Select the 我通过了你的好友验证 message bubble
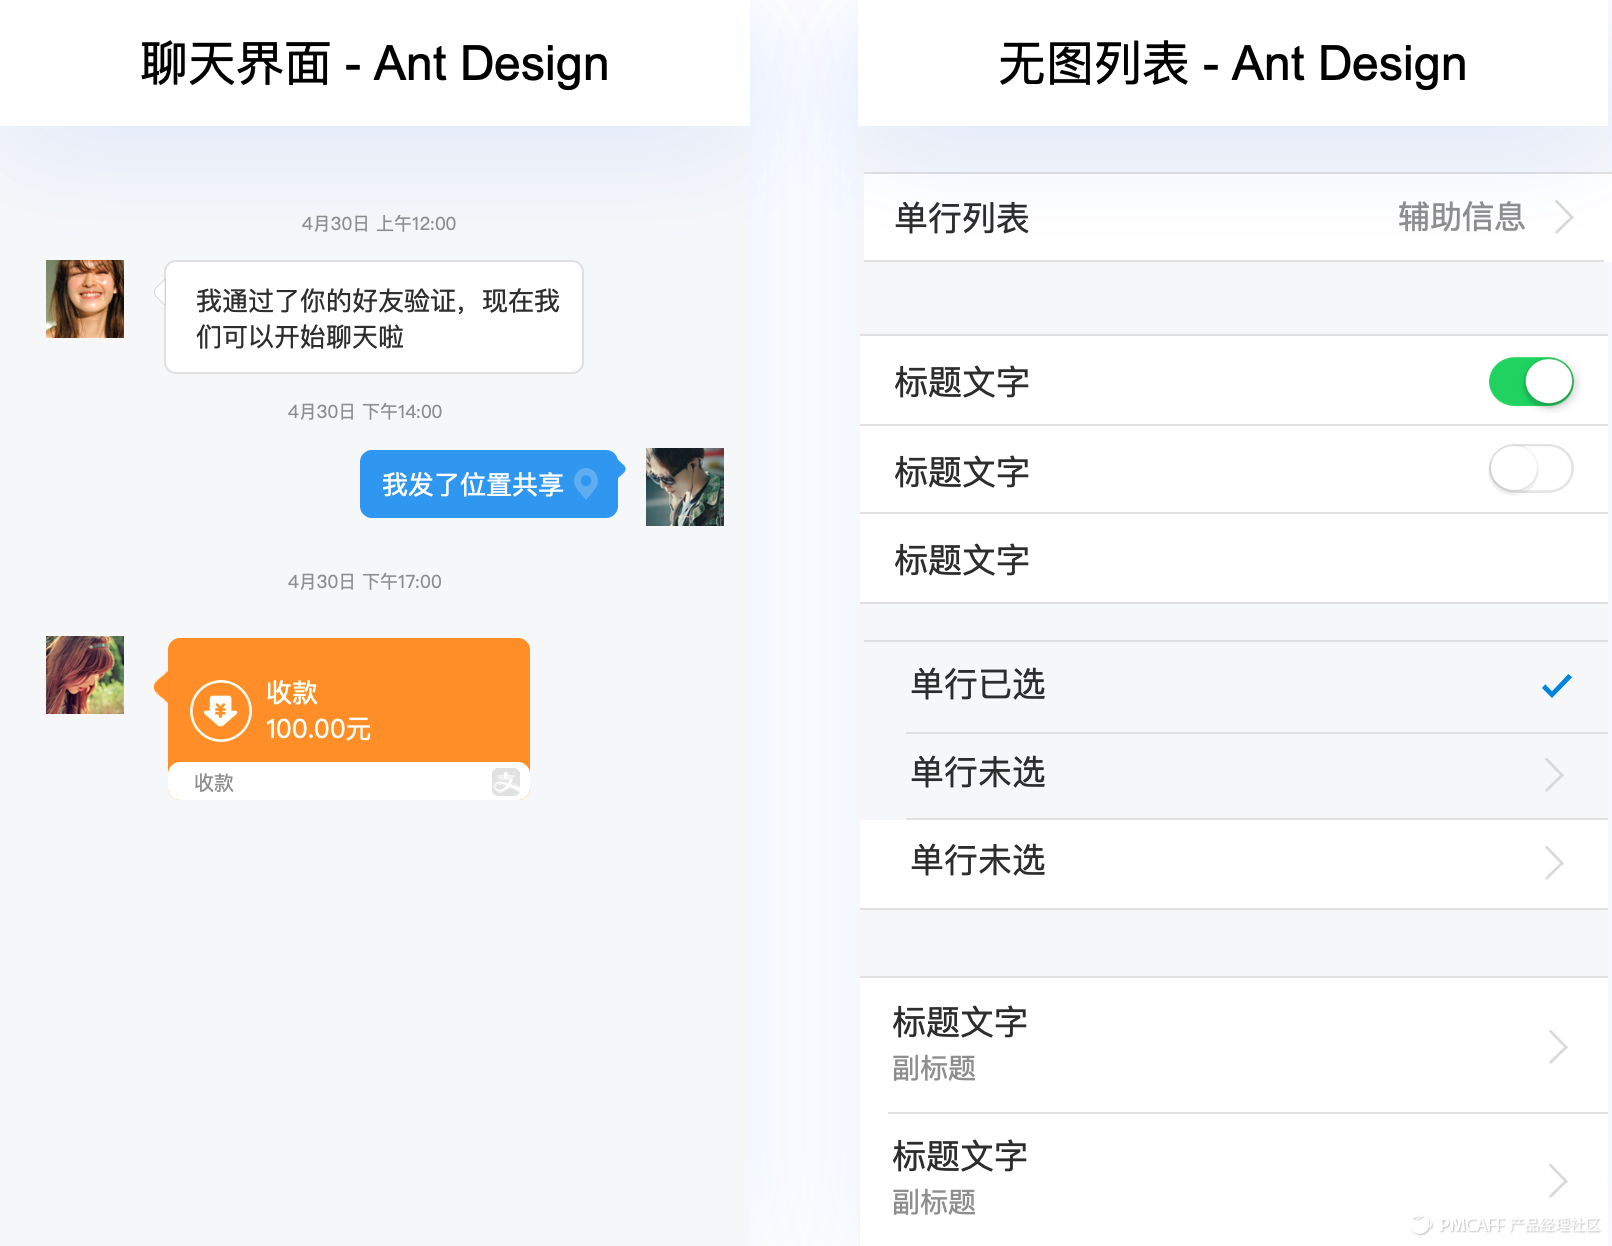The height and width of the screenshot is (1246, 1612). [373, 317]
